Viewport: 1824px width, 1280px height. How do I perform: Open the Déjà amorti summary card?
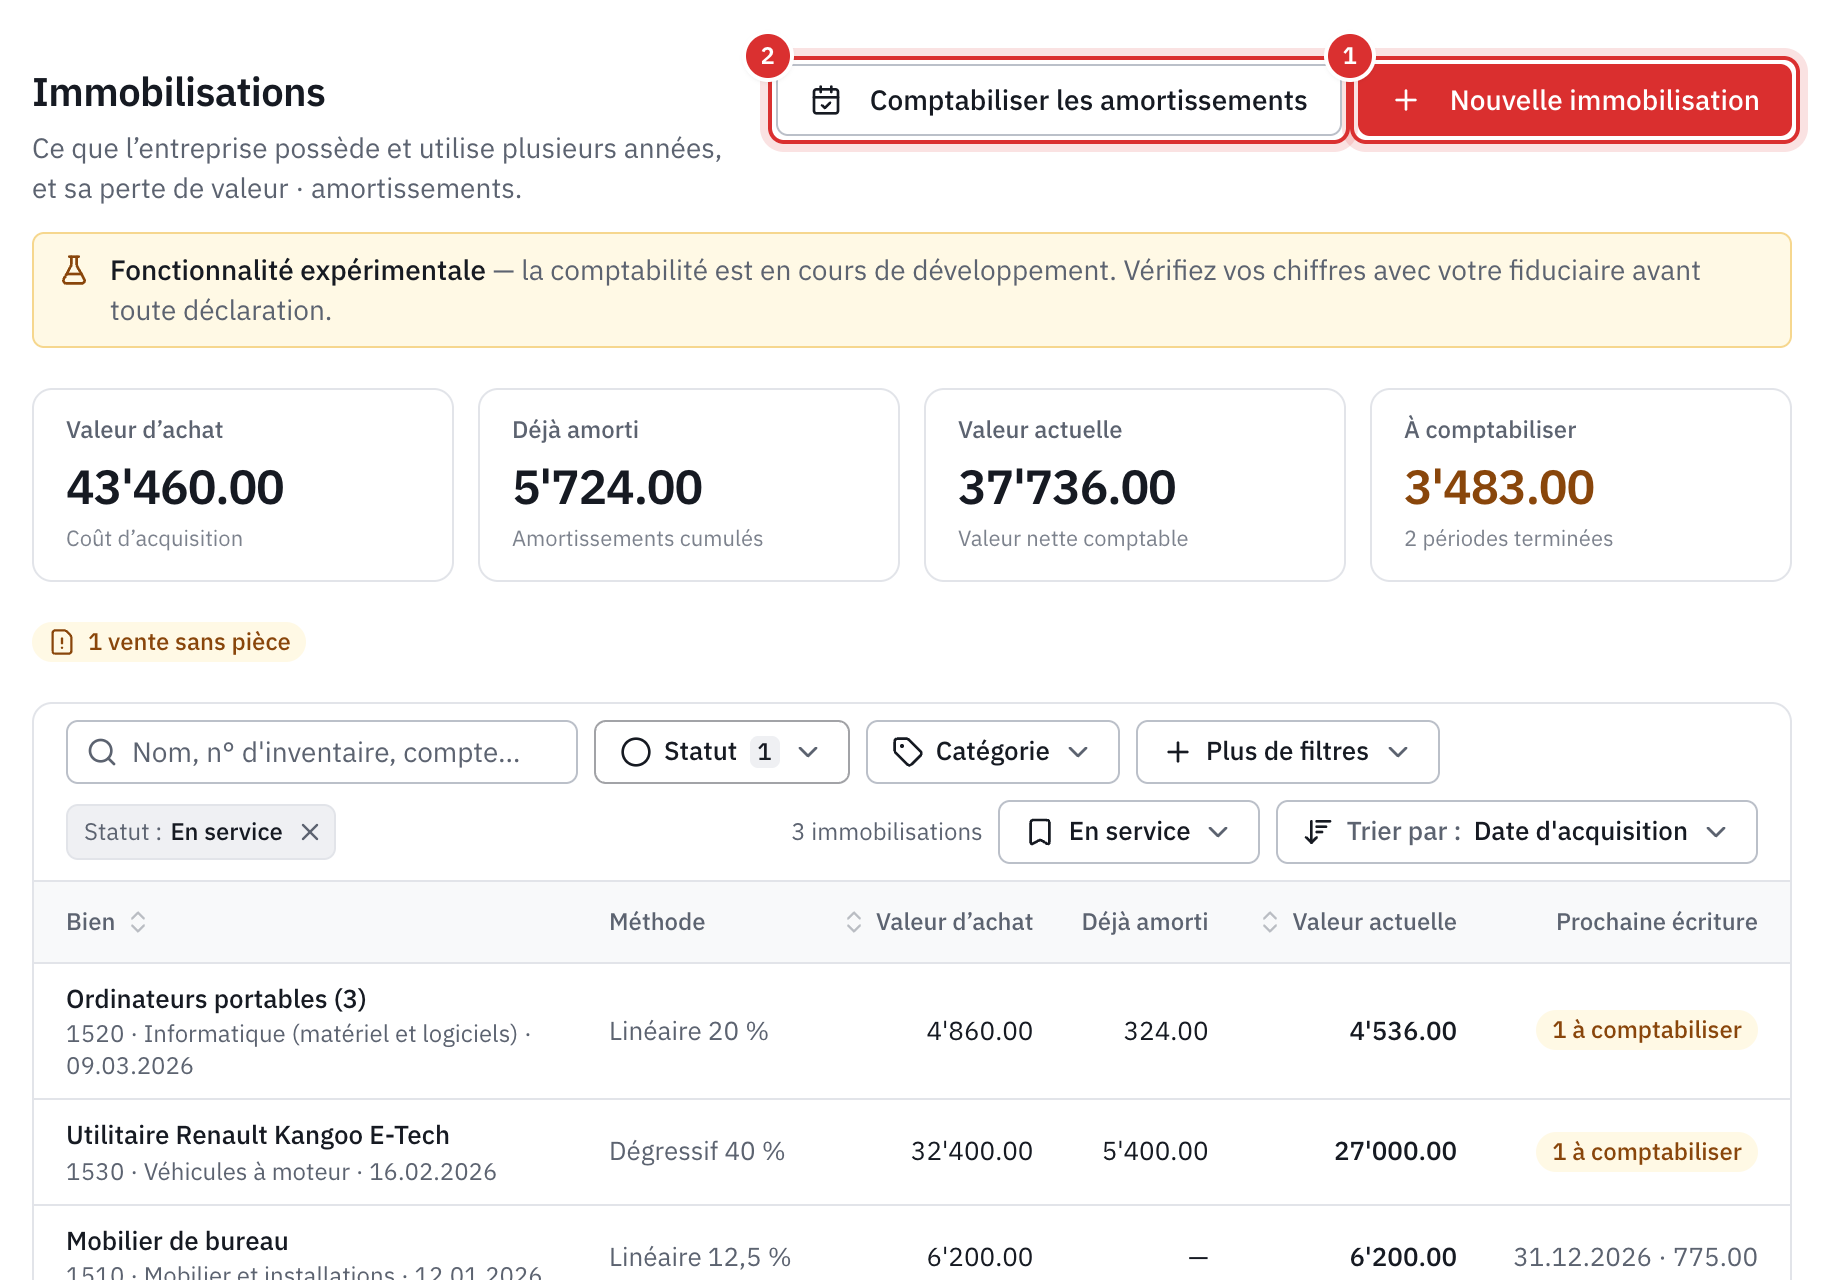pos(689,485)
